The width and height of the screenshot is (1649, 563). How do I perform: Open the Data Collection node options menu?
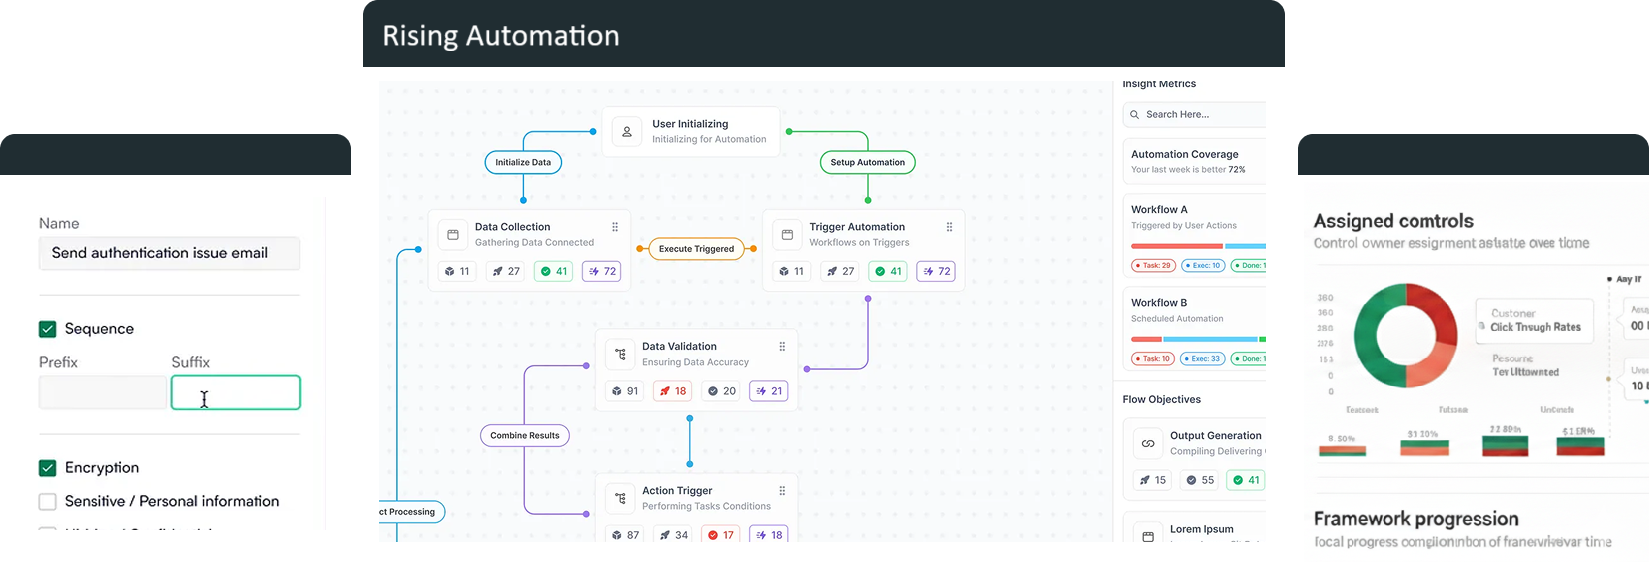pos(615,227)
